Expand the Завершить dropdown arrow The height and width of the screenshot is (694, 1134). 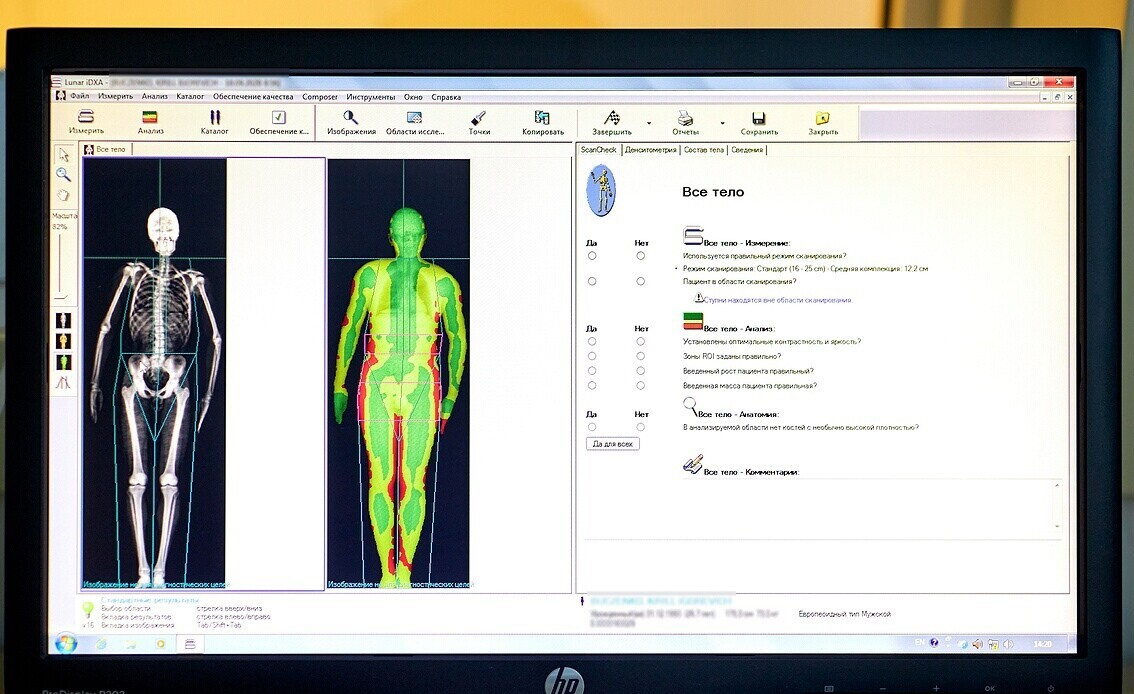[649, 124]
